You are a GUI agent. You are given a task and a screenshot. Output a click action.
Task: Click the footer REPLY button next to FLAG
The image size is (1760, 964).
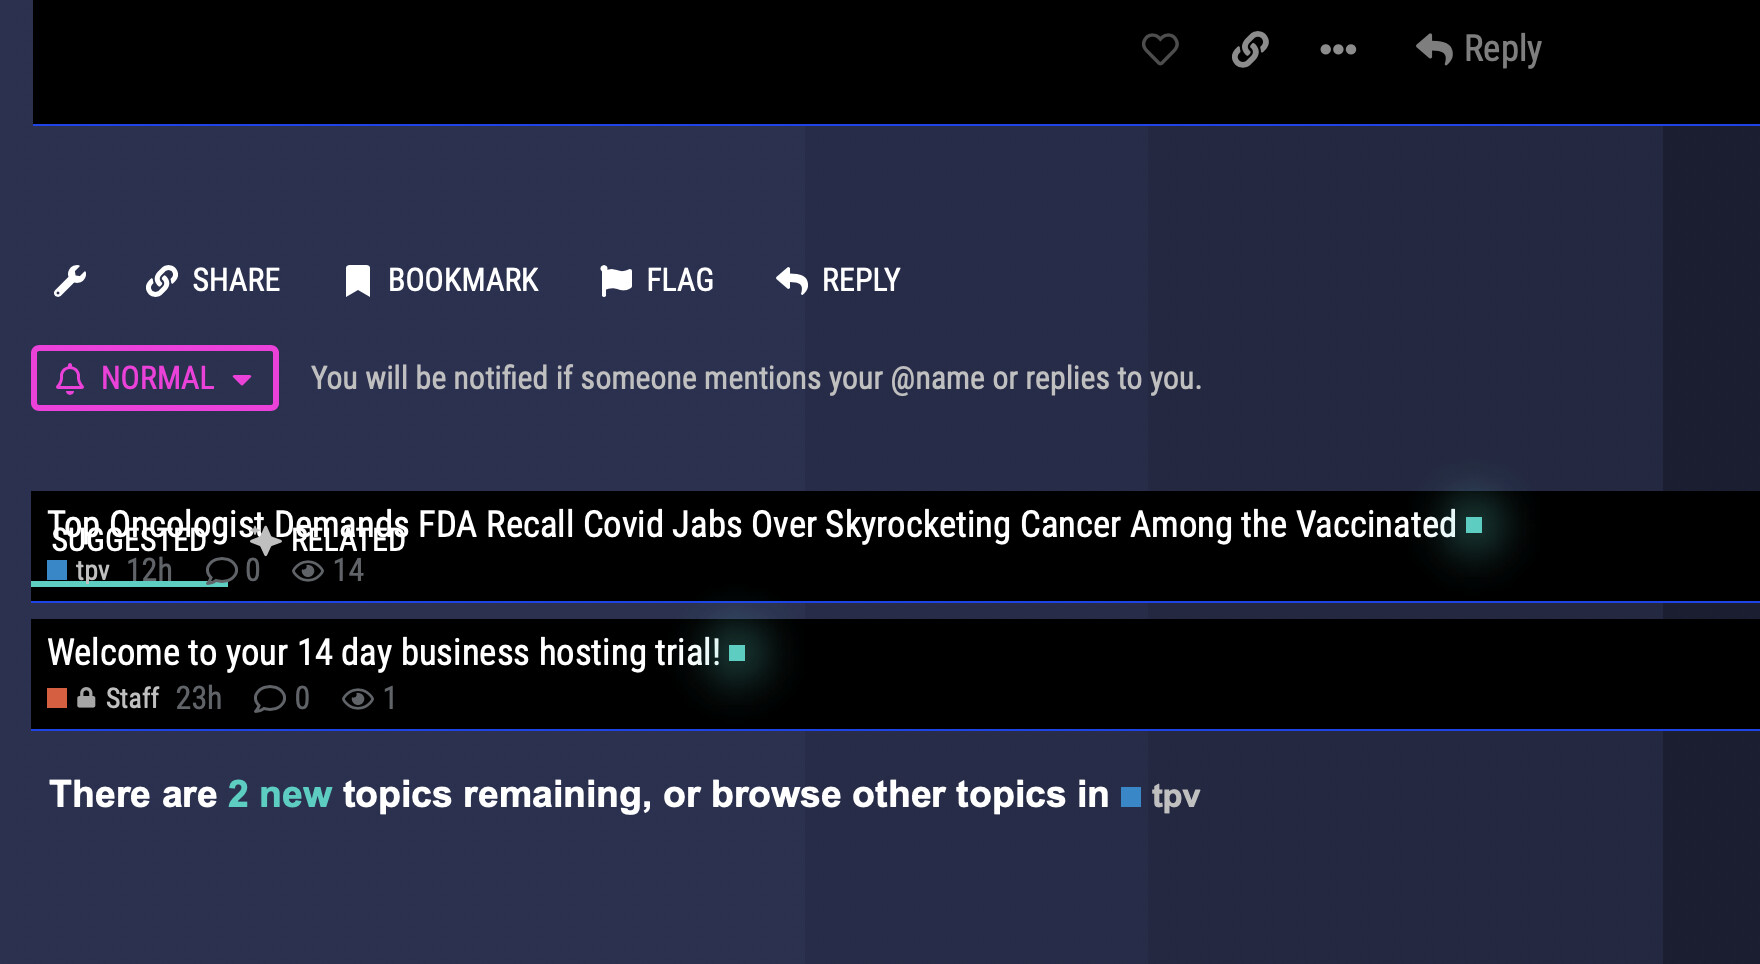[838, 281]
